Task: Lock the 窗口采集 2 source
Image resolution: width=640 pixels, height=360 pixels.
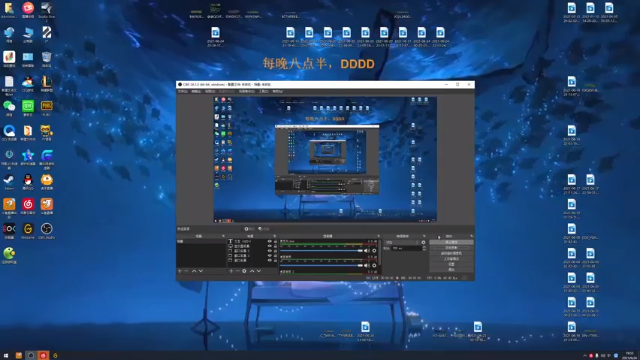Action: 275,256
